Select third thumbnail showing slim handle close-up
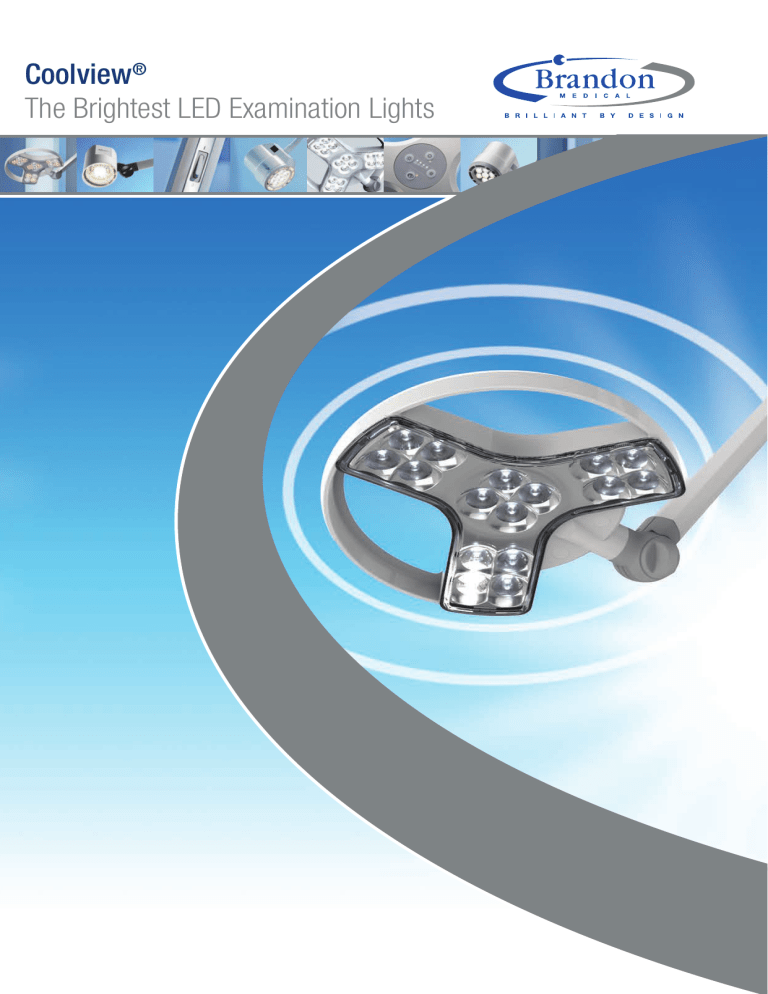This screenshot has height=994, width=768. point(192,165)
